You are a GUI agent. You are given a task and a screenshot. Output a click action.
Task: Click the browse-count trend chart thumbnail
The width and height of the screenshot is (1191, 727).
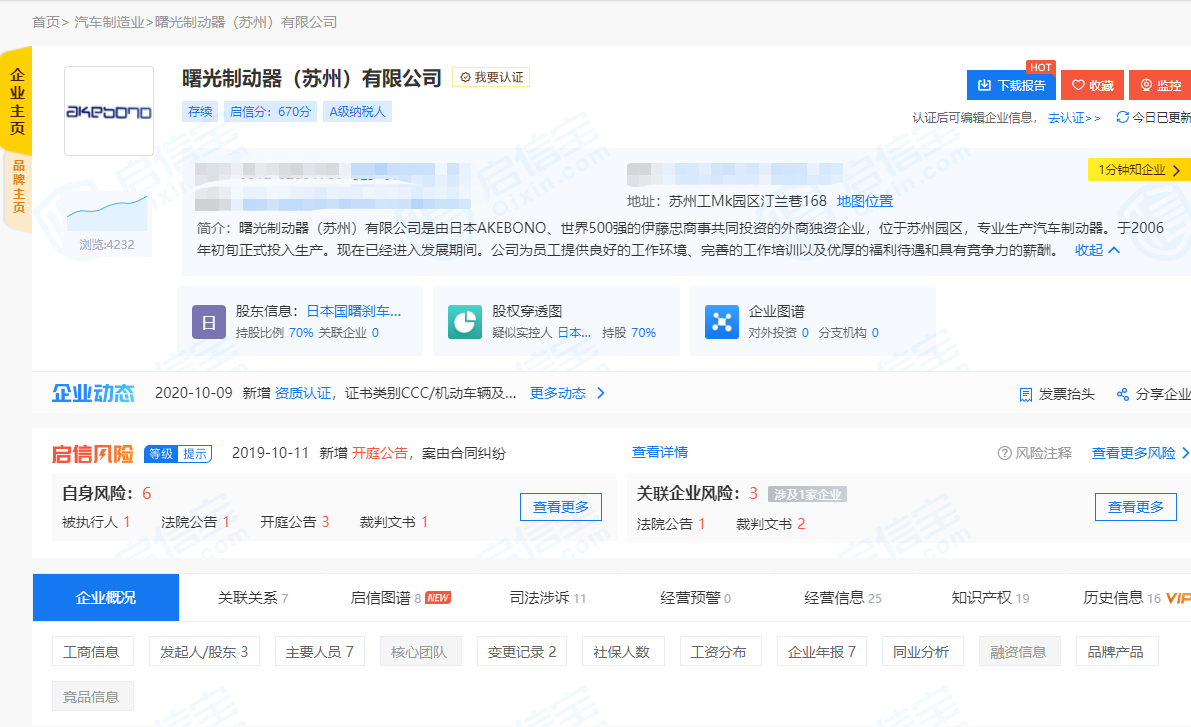click(107, 213)
